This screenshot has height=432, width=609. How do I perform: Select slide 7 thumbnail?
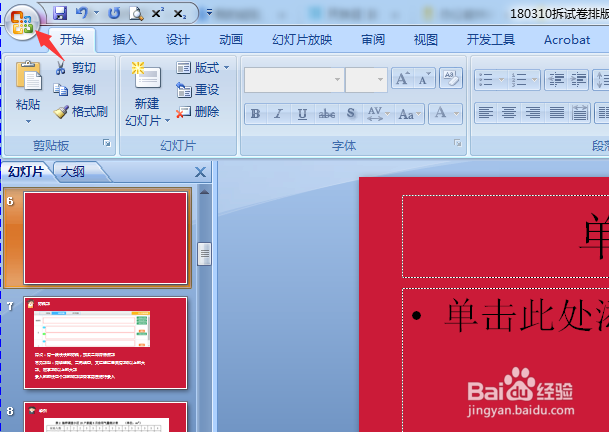(105, 343)
